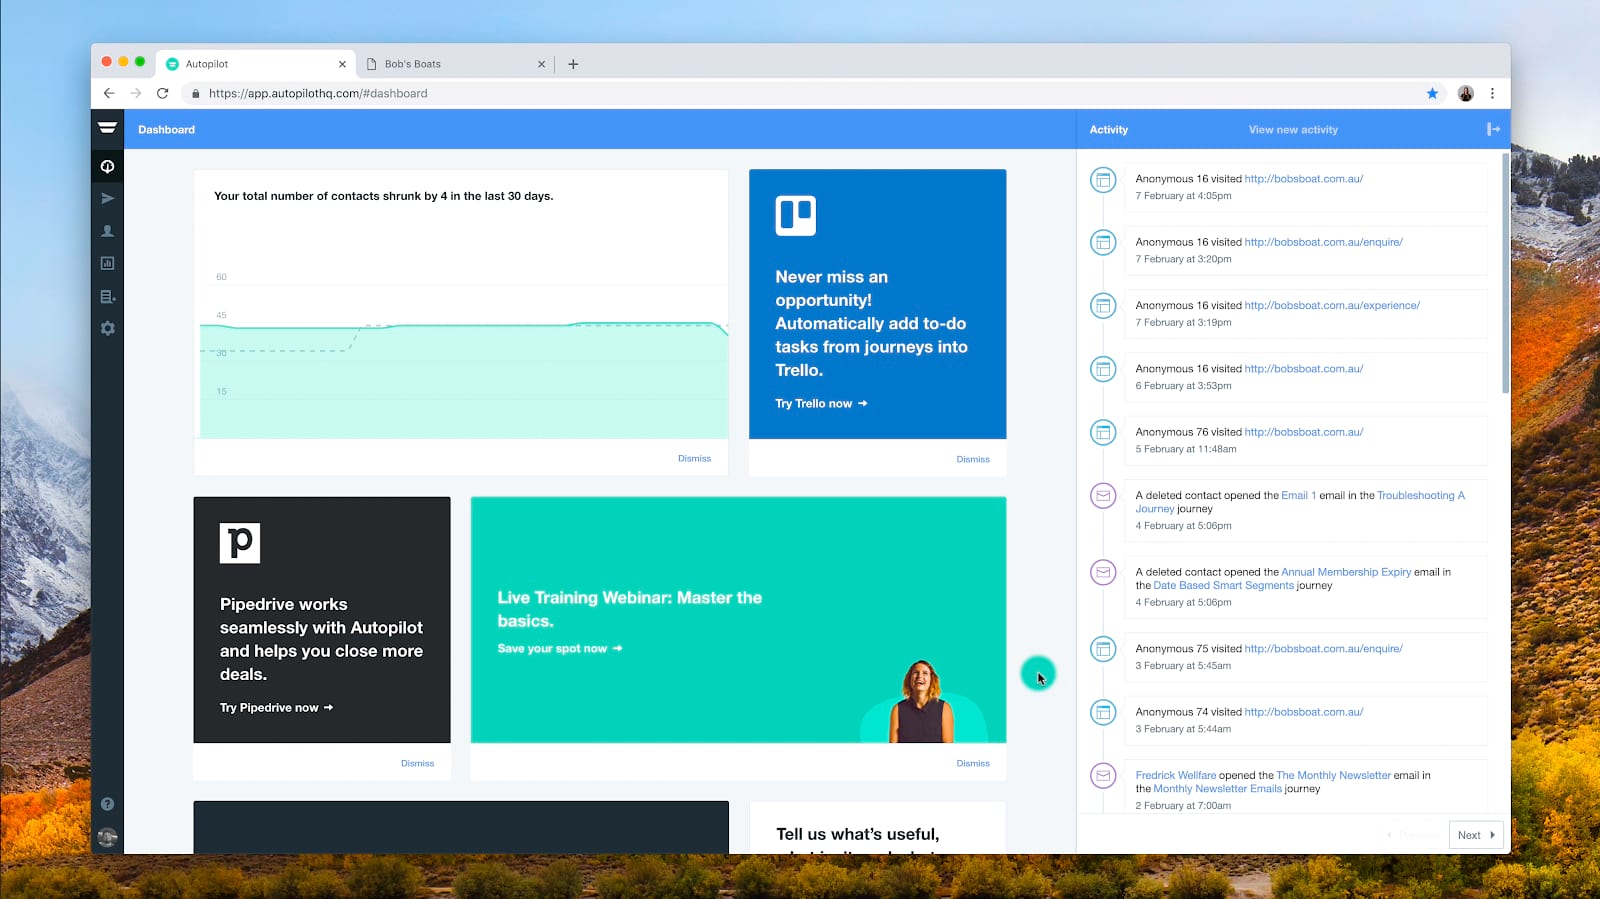Image resolution: width=1600 pixels, height=899 pixels.
Task: Open the Email 1 link in the activity feed
Action: point(1298,495)
